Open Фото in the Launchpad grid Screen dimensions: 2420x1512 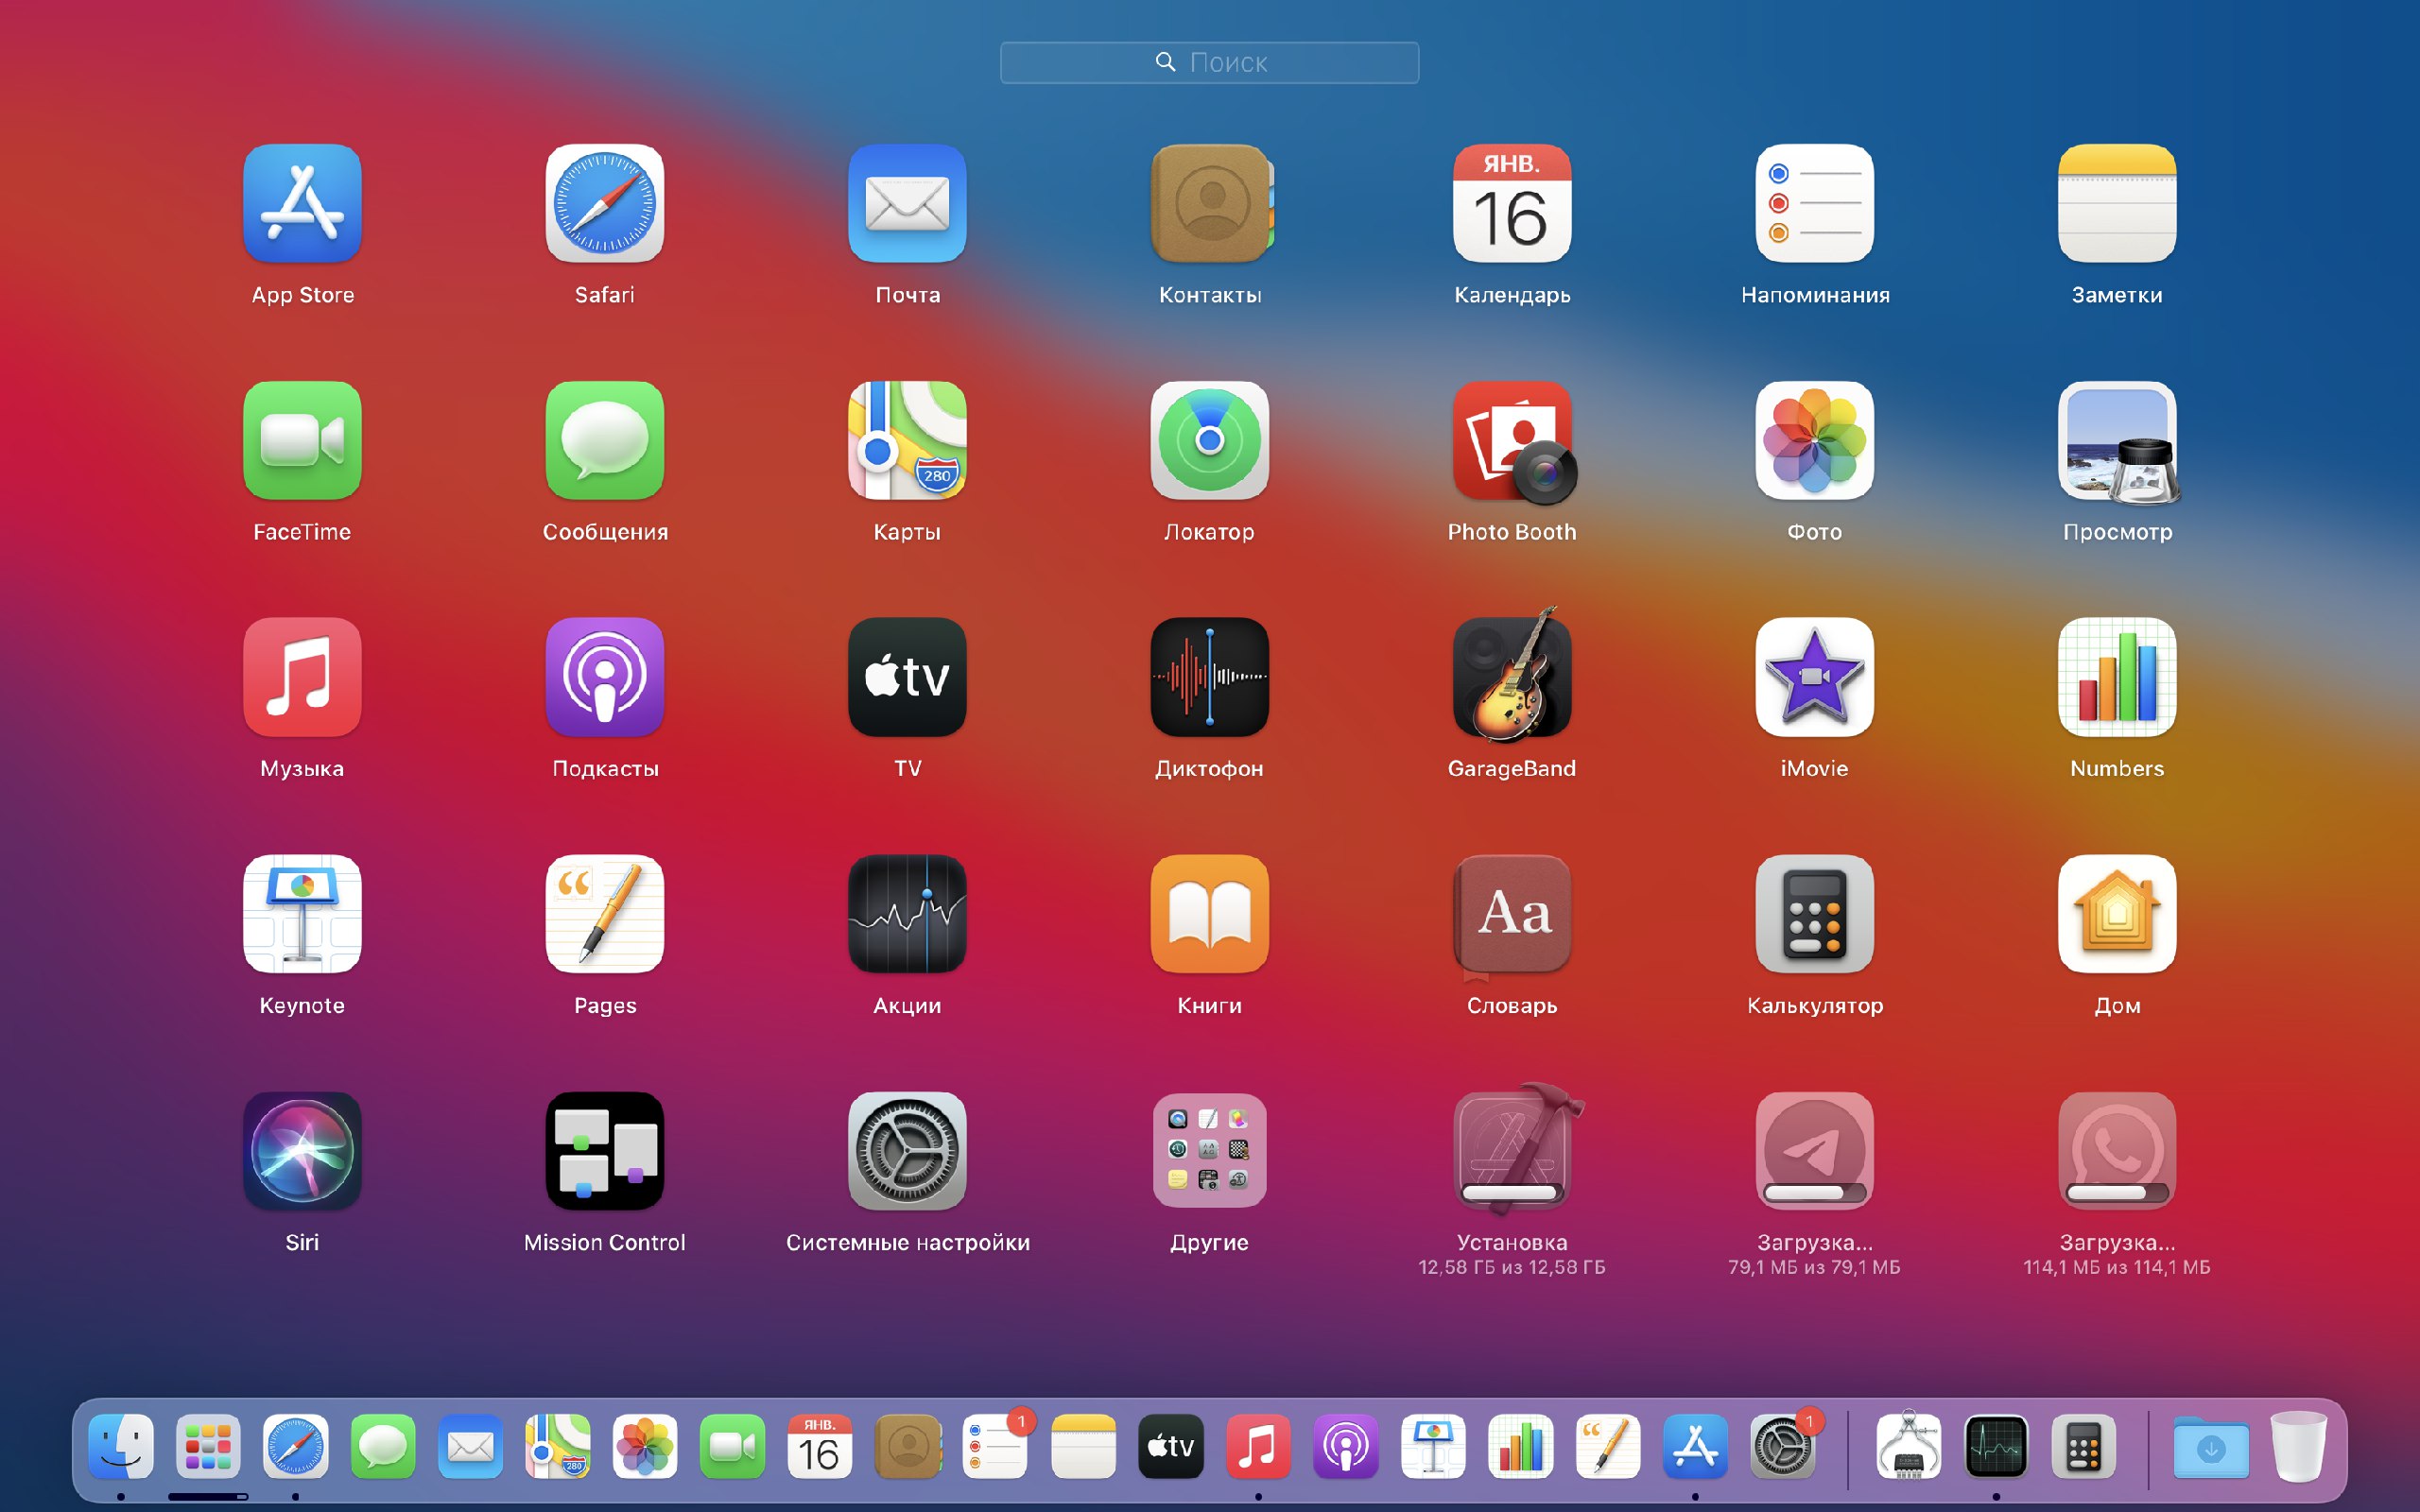(x=1815, y=441)
